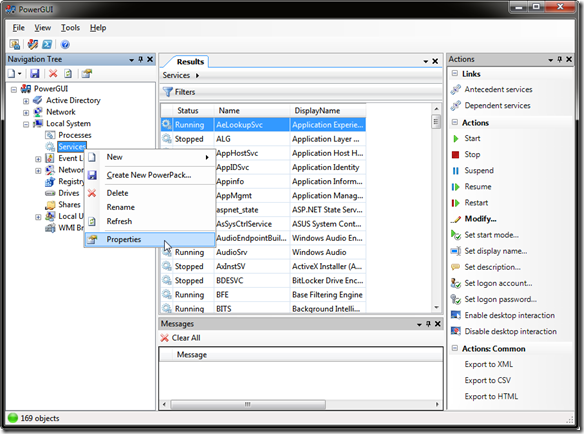Sort by the Name column header
584x434 pixels.
coord(229,111)
